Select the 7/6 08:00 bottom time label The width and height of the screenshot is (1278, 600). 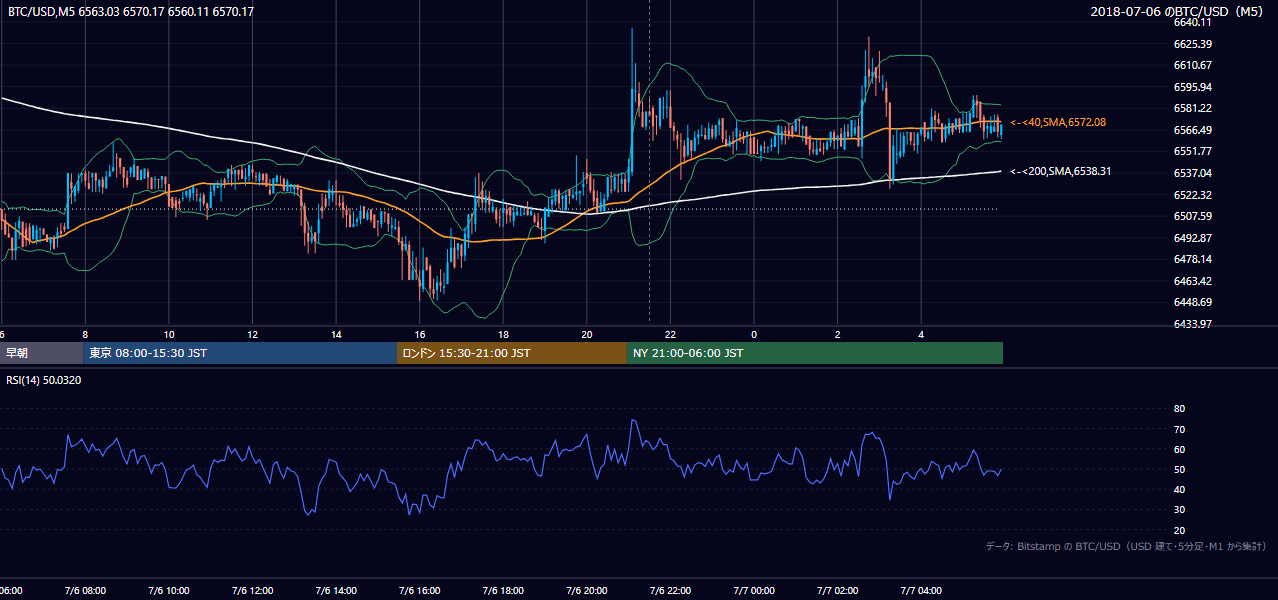[86, 591]
